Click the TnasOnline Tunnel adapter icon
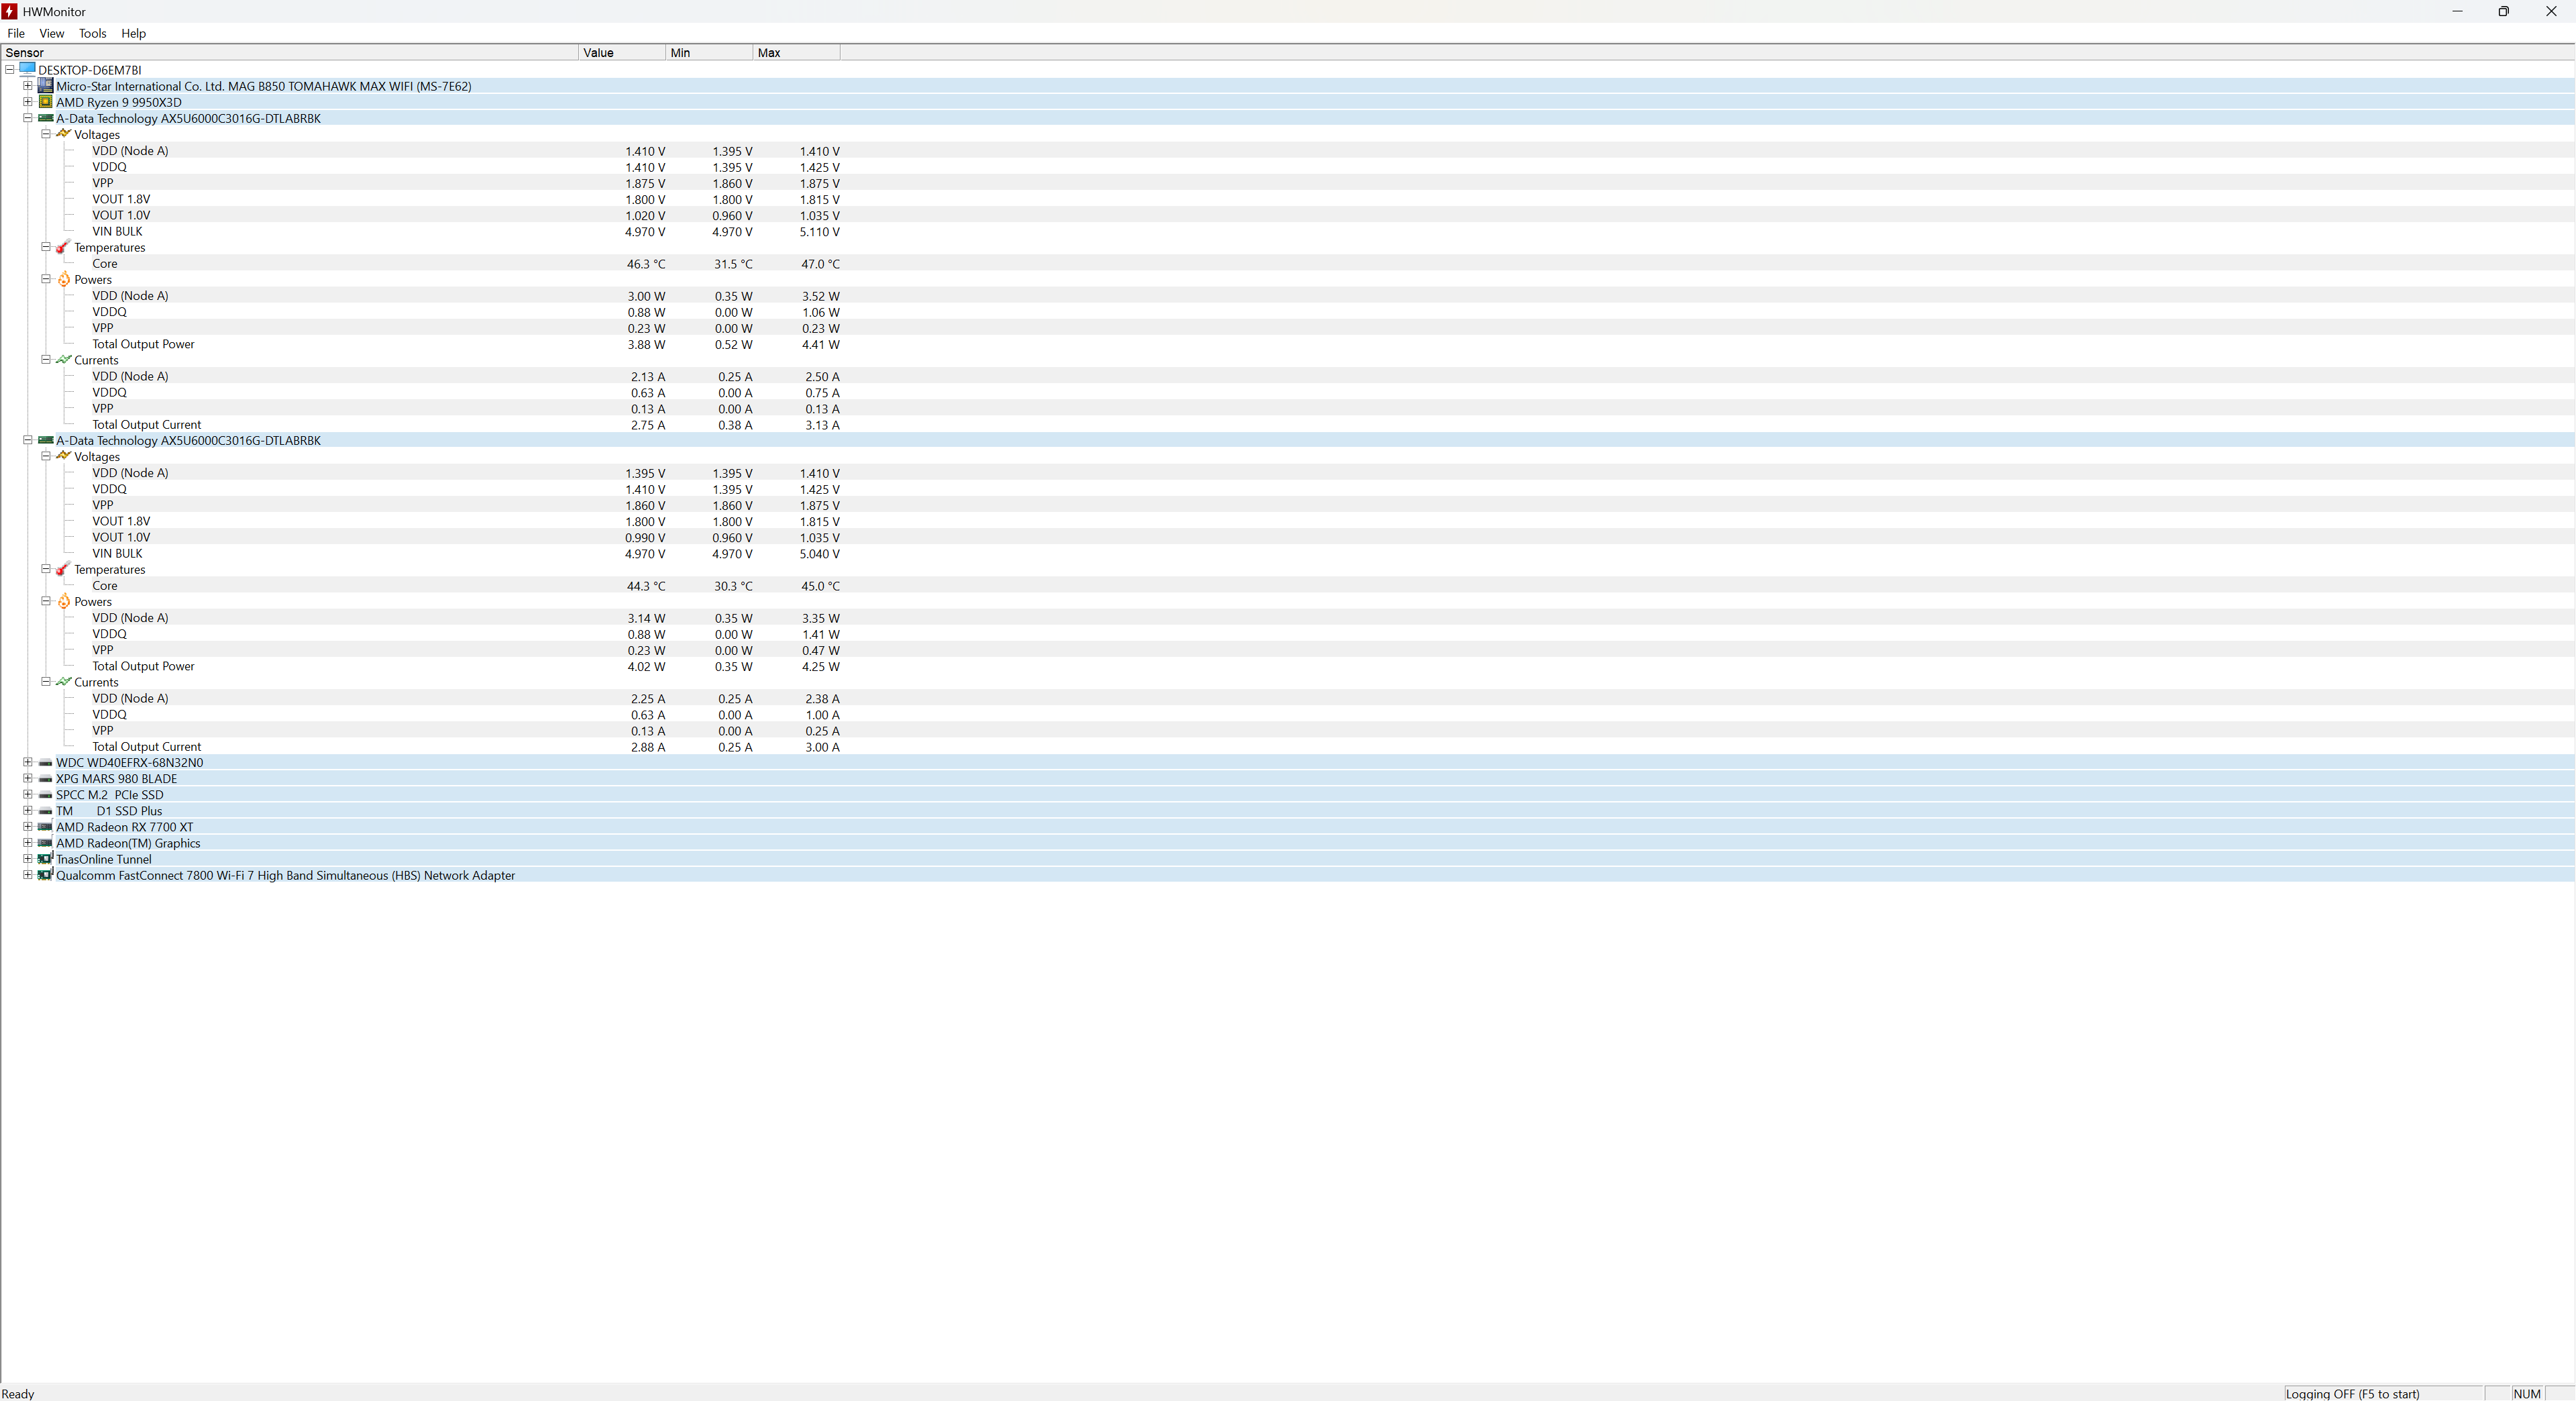Screen dimensions: 2576x1401 pos(45,859)
